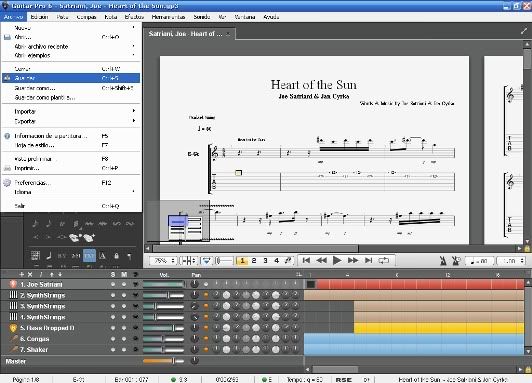The width and height of the screenshot is (532, 383).
Task: Click Imprimir… menu entry
Action: [71, 168]
